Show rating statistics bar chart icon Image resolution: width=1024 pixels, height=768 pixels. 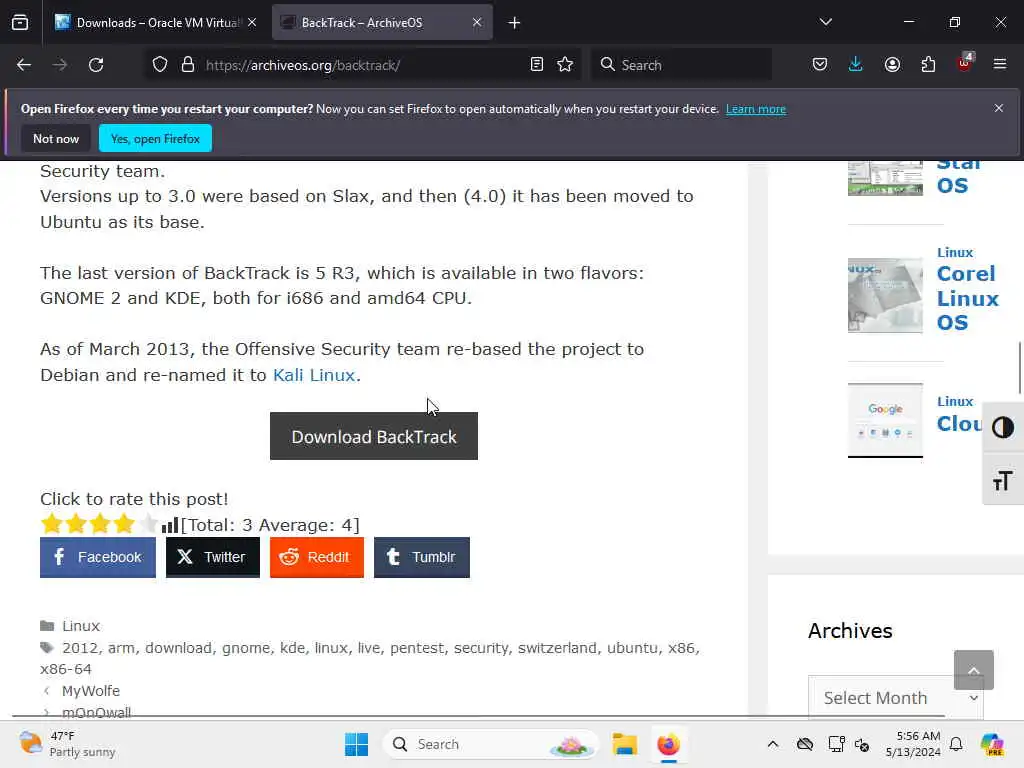coord(170,525)
